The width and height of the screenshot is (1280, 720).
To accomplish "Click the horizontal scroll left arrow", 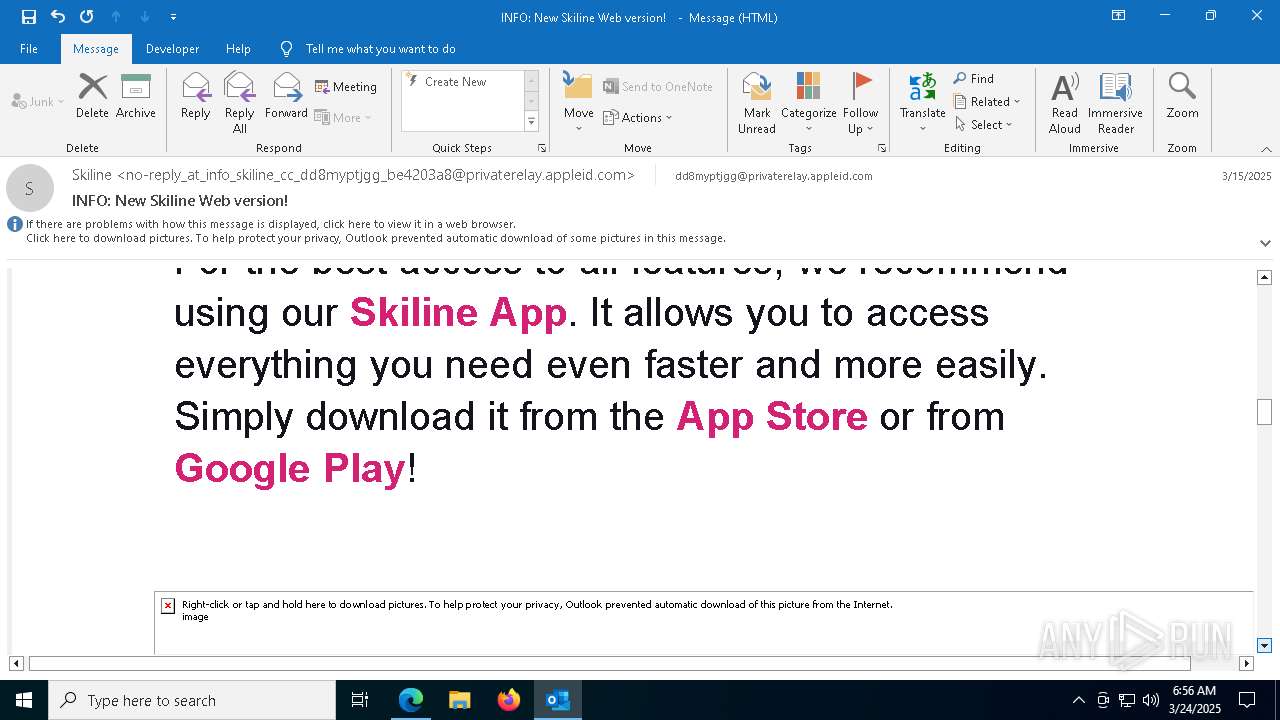I will pyautogui.click(x=16, y=663).
